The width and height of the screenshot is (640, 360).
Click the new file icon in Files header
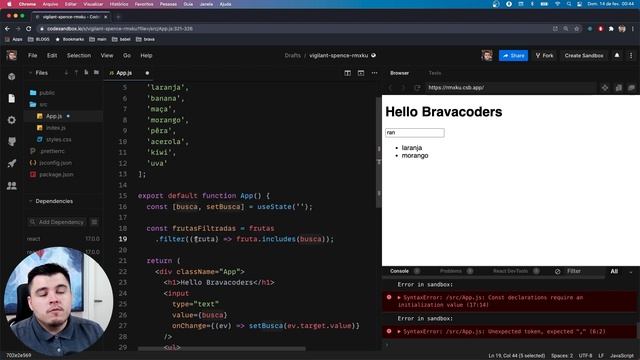[x=86, y=73]
